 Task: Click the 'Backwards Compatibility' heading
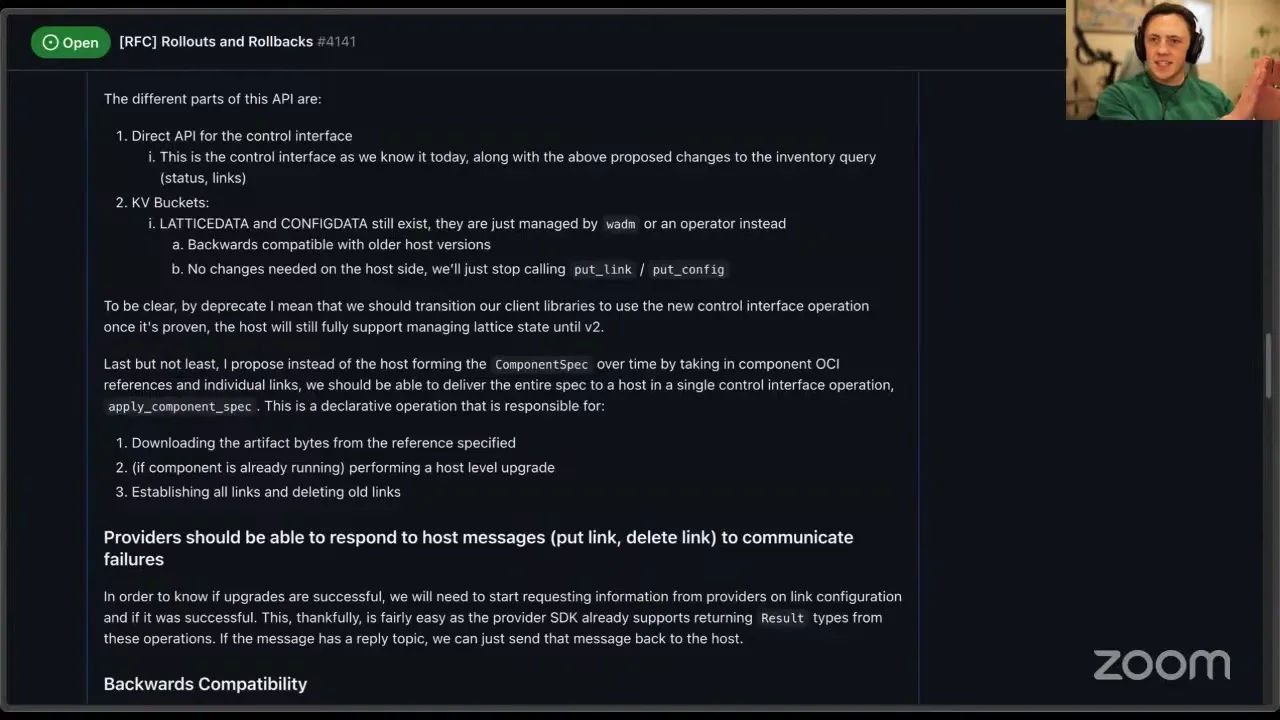pyautogui.click(x=205, y=684)
